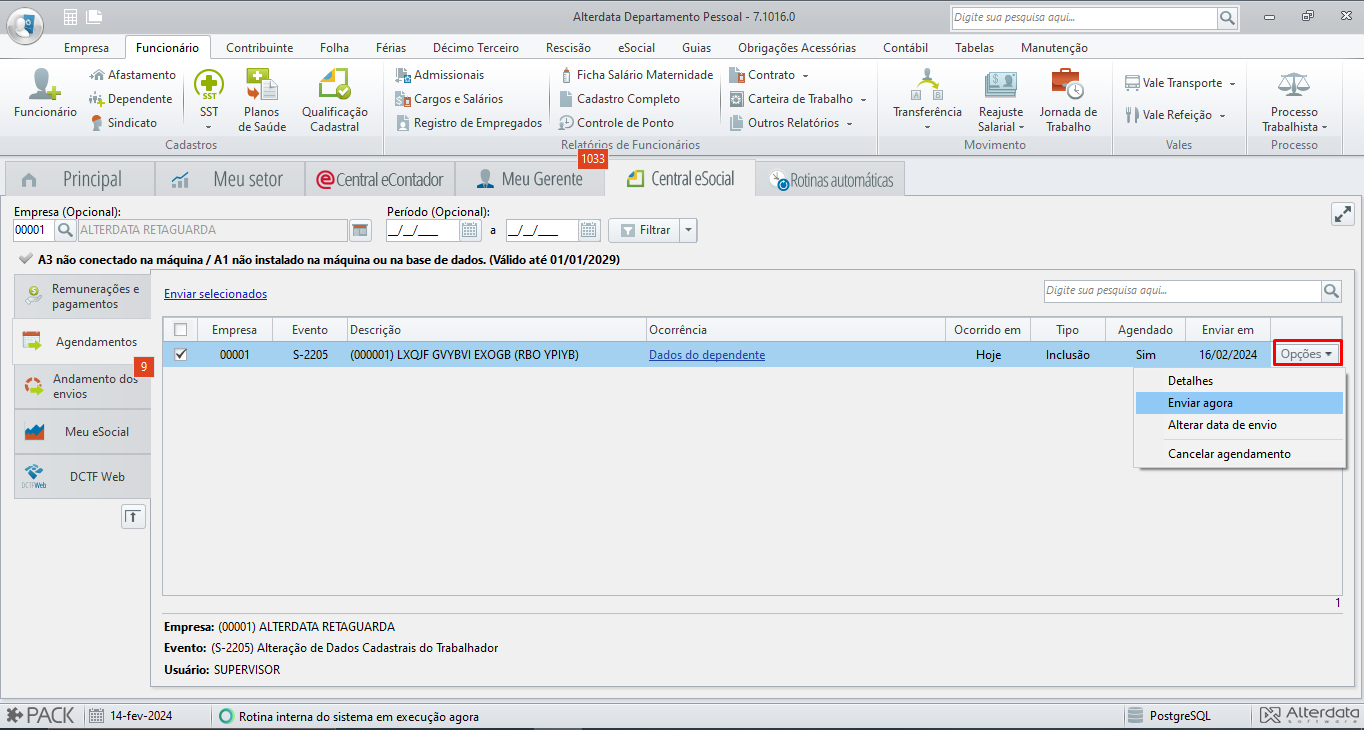Switch to the eSocial ribbon tab
1364x730 pixels.
pos(636,47)
